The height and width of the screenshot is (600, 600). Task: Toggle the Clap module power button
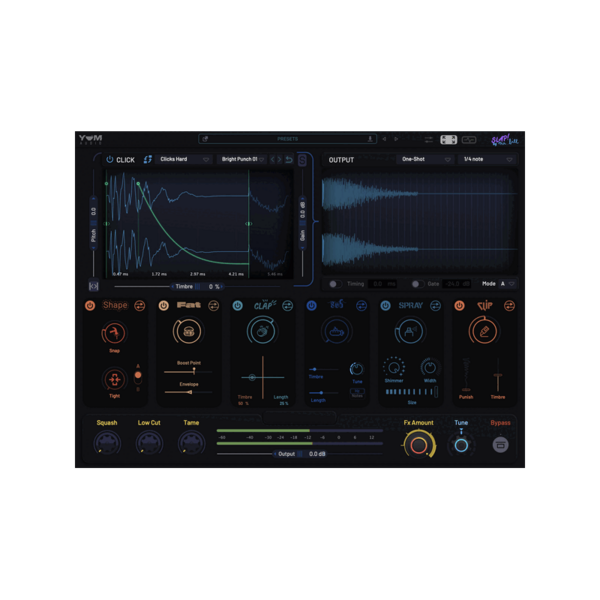238,305
